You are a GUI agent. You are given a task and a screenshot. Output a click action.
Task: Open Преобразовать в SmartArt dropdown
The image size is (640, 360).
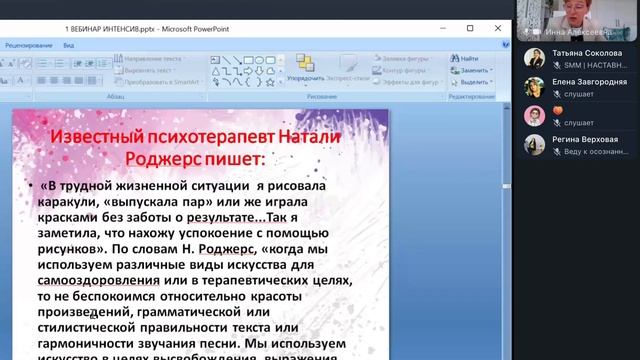[x=158, y=82]
